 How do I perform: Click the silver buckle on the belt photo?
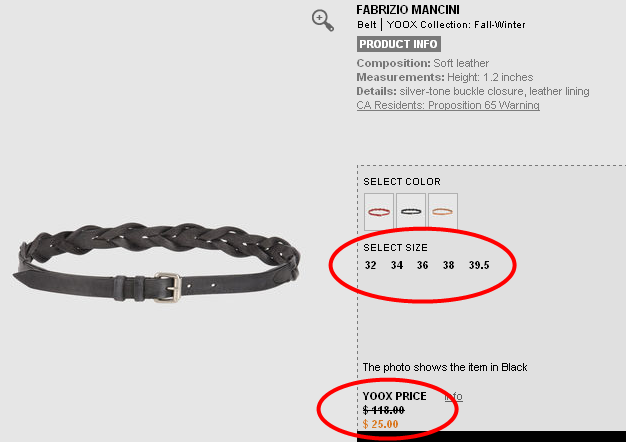(168, 287)
